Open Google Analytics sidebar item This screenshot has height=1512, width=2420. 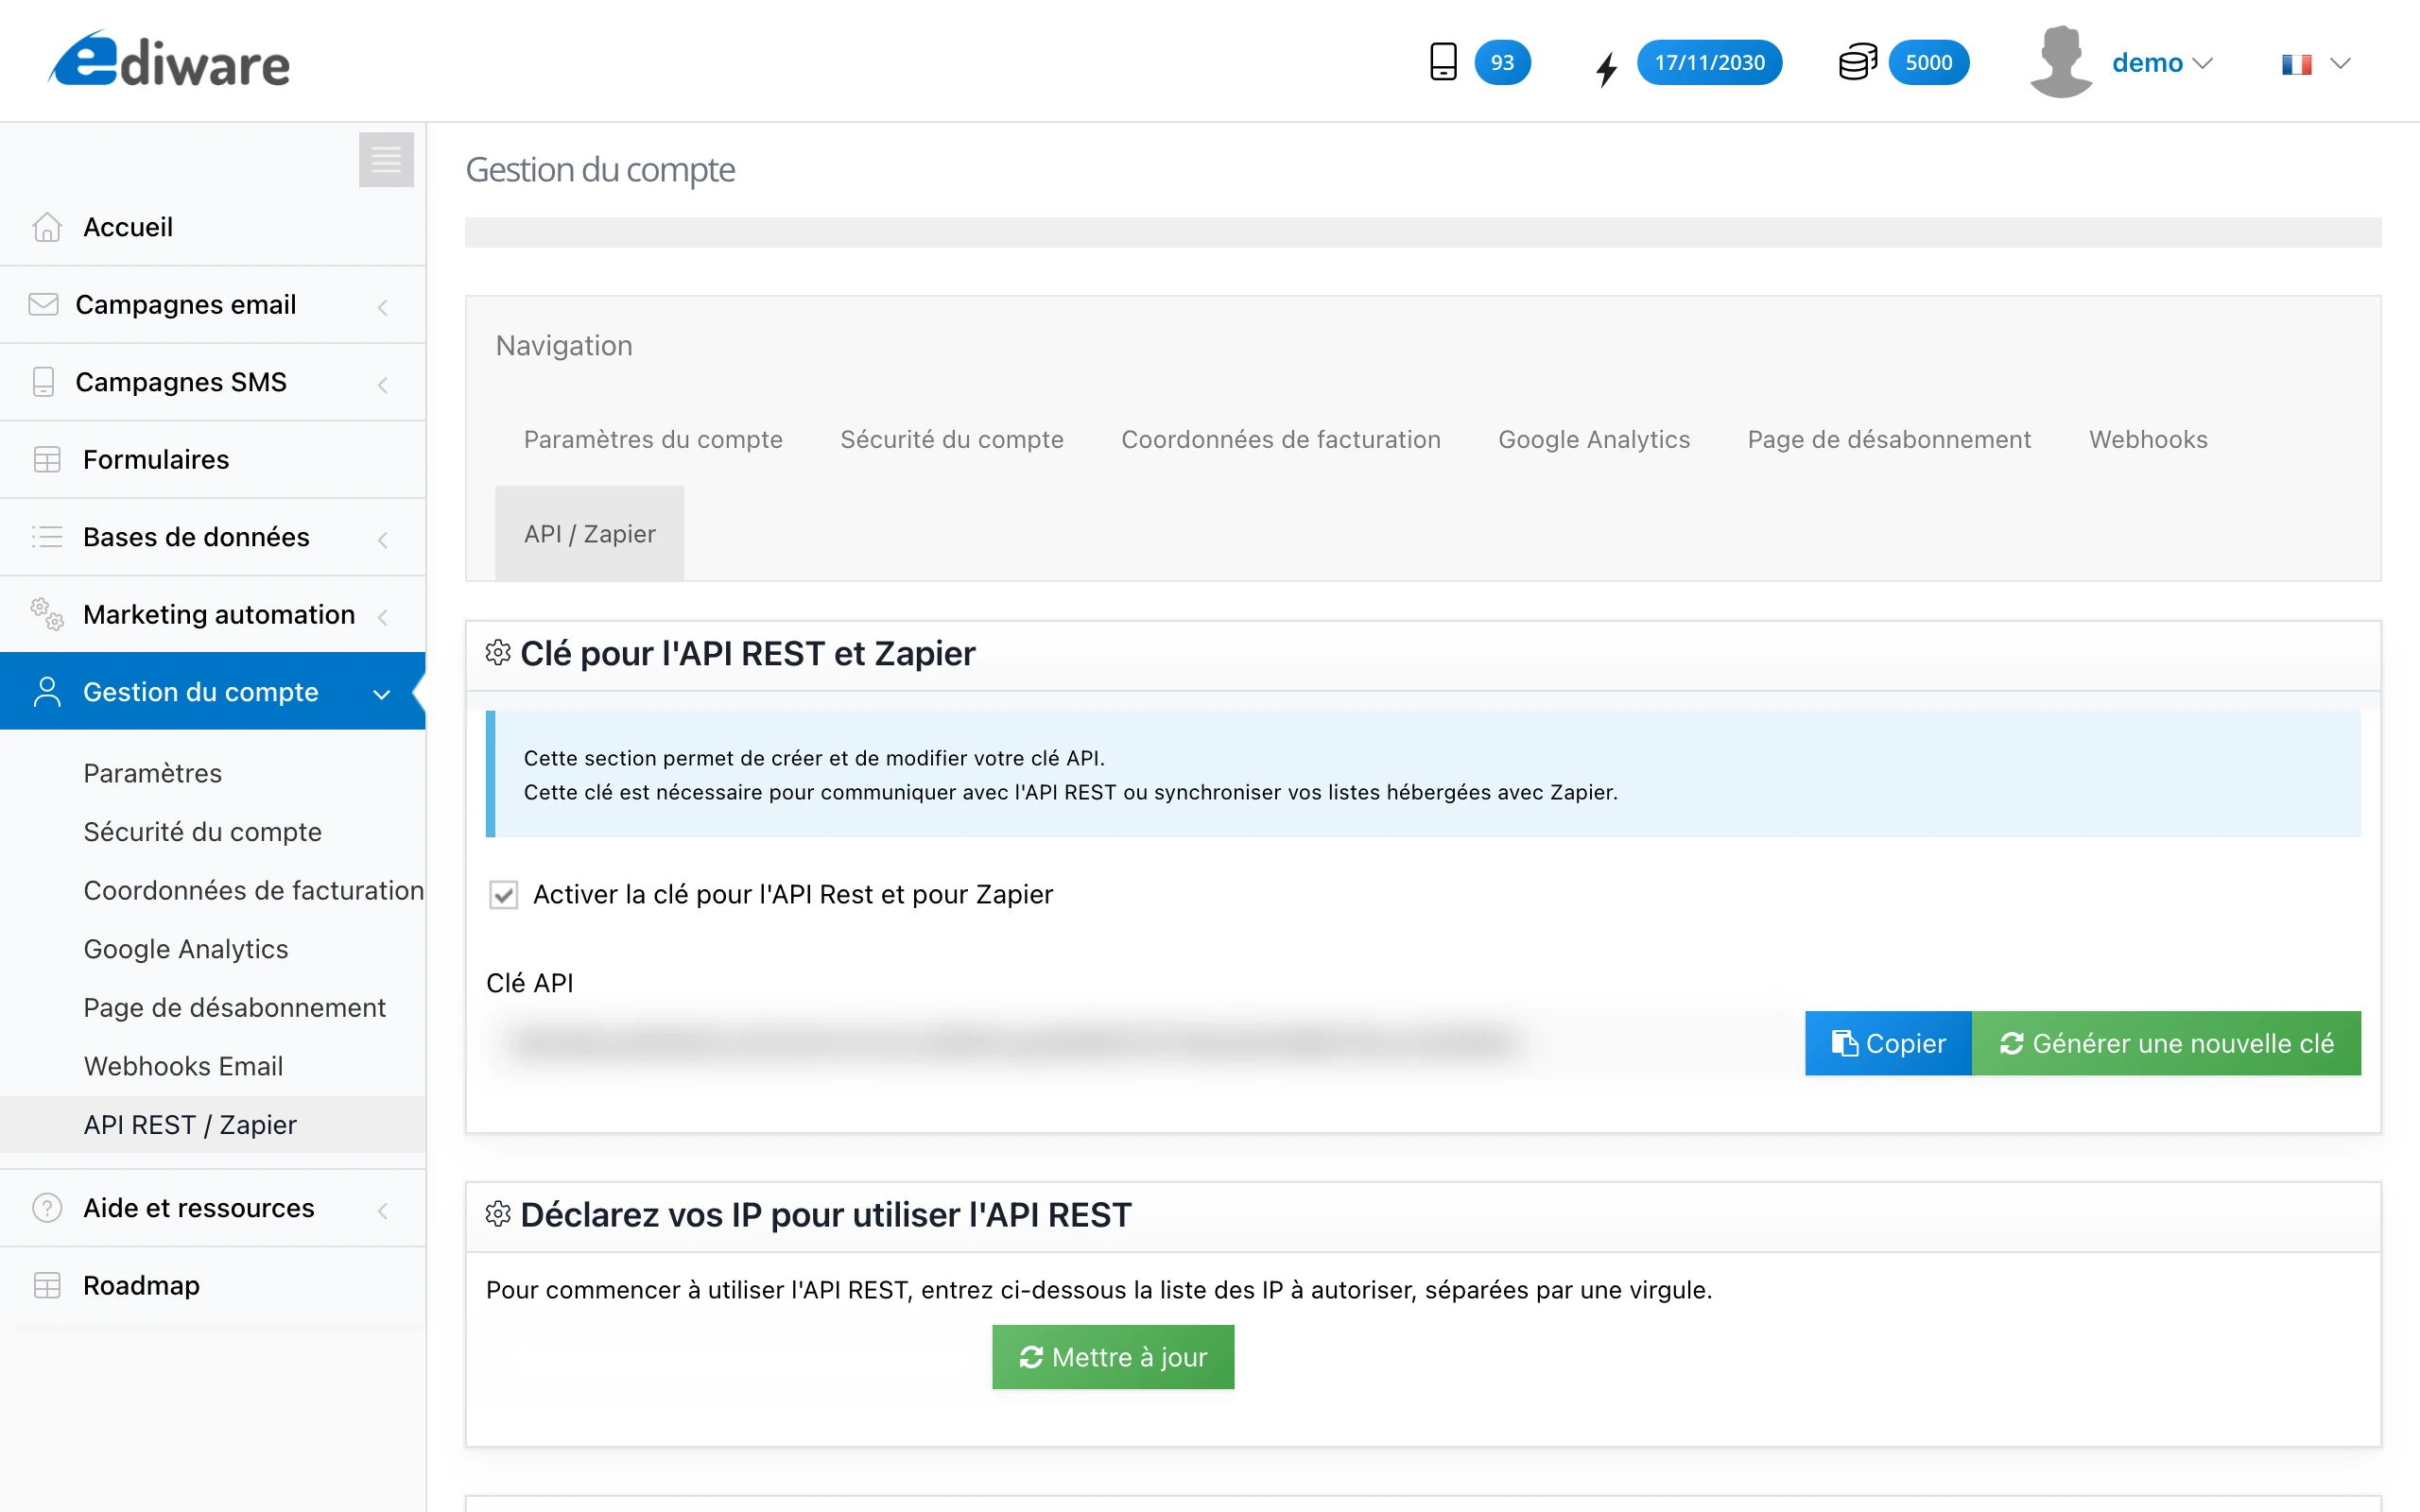[185, 949]
